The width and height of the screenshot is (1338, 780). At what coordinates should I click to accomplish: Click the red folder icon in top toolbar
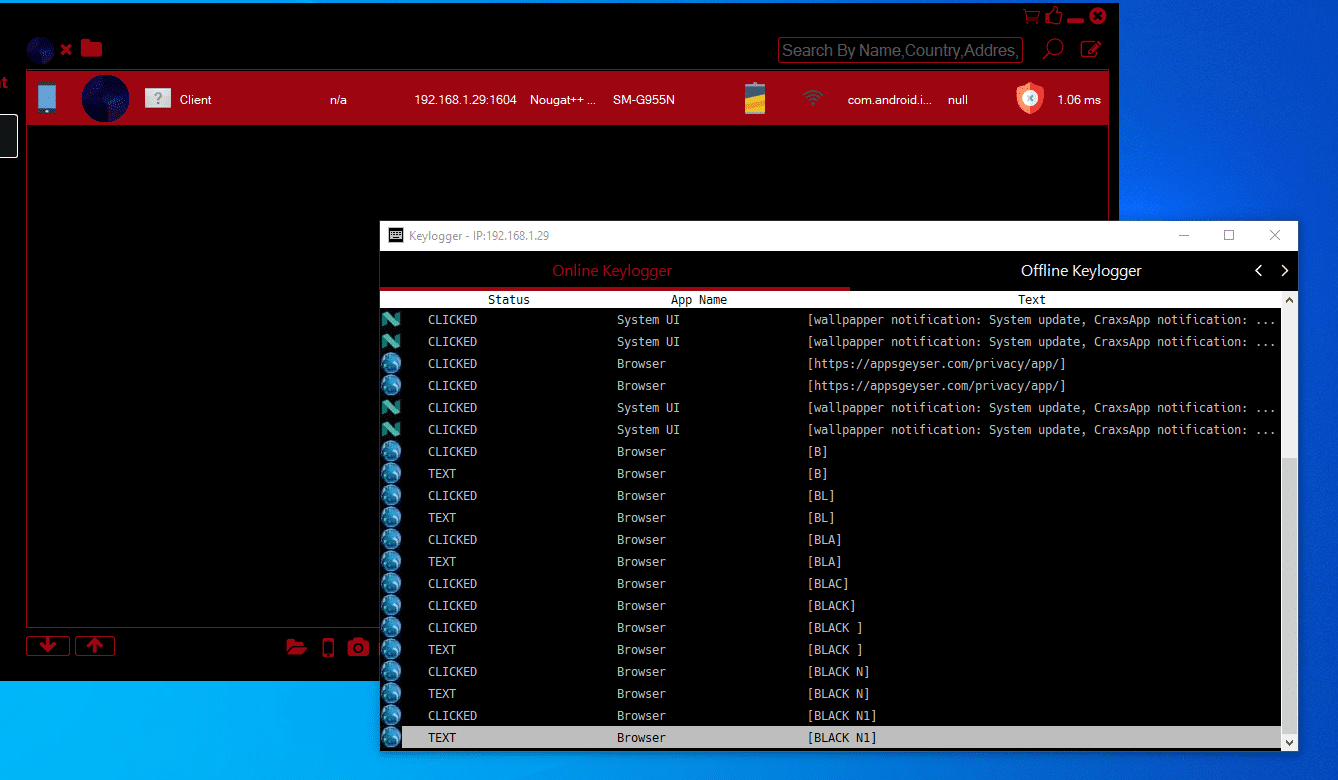pyautogui.click(x=92, y=48)
